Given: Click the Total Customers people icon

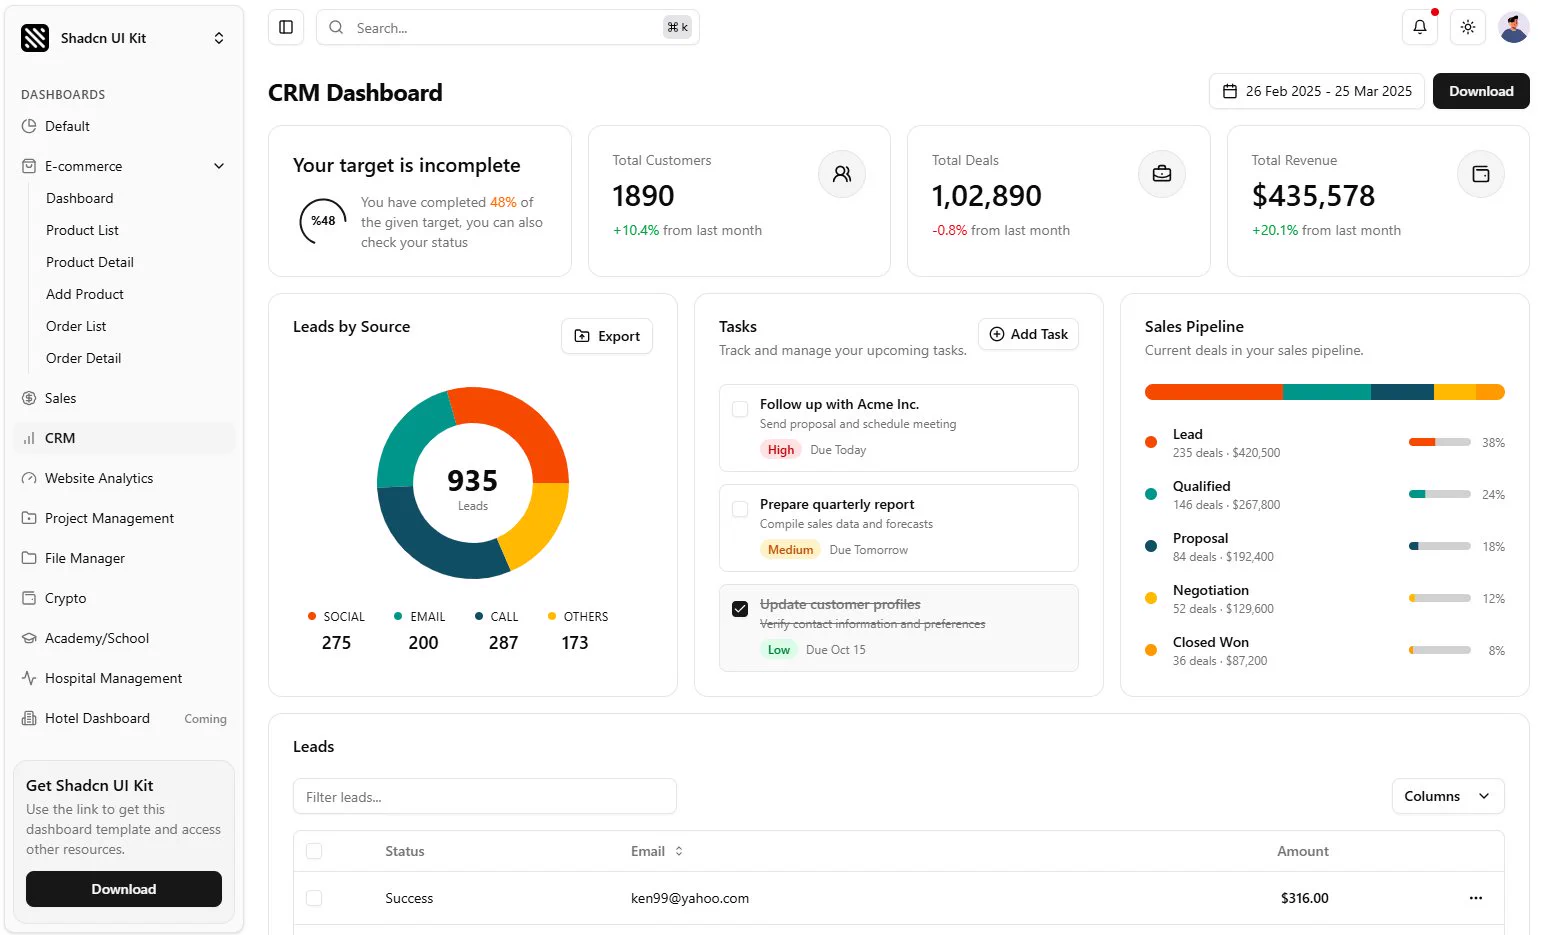Looking at the screenshot, I should [x=842, y=174].
